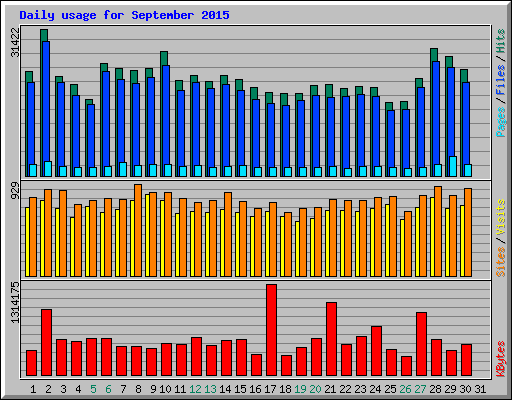Click the 929 visits axis value
Image resolution: width=512 pixels, height=400 pixels.
[15, 191]
